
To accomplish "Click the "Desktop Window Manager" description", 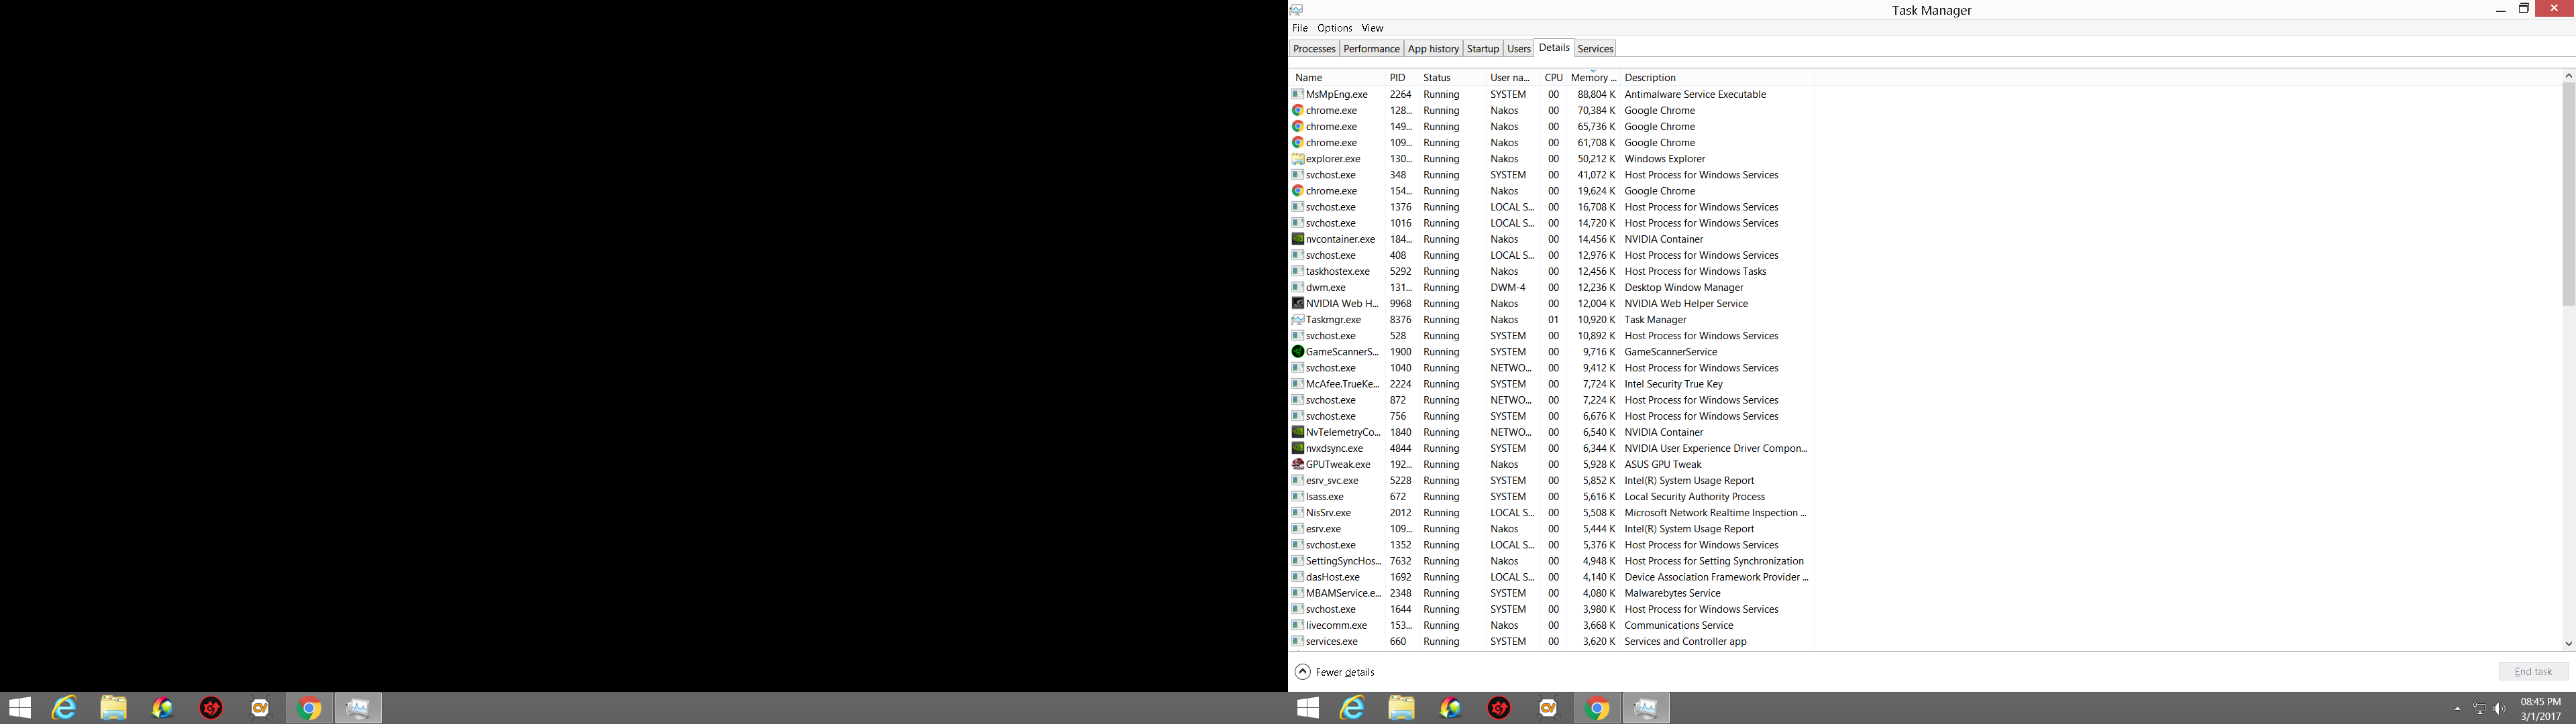I will [x=1684, y=287].
